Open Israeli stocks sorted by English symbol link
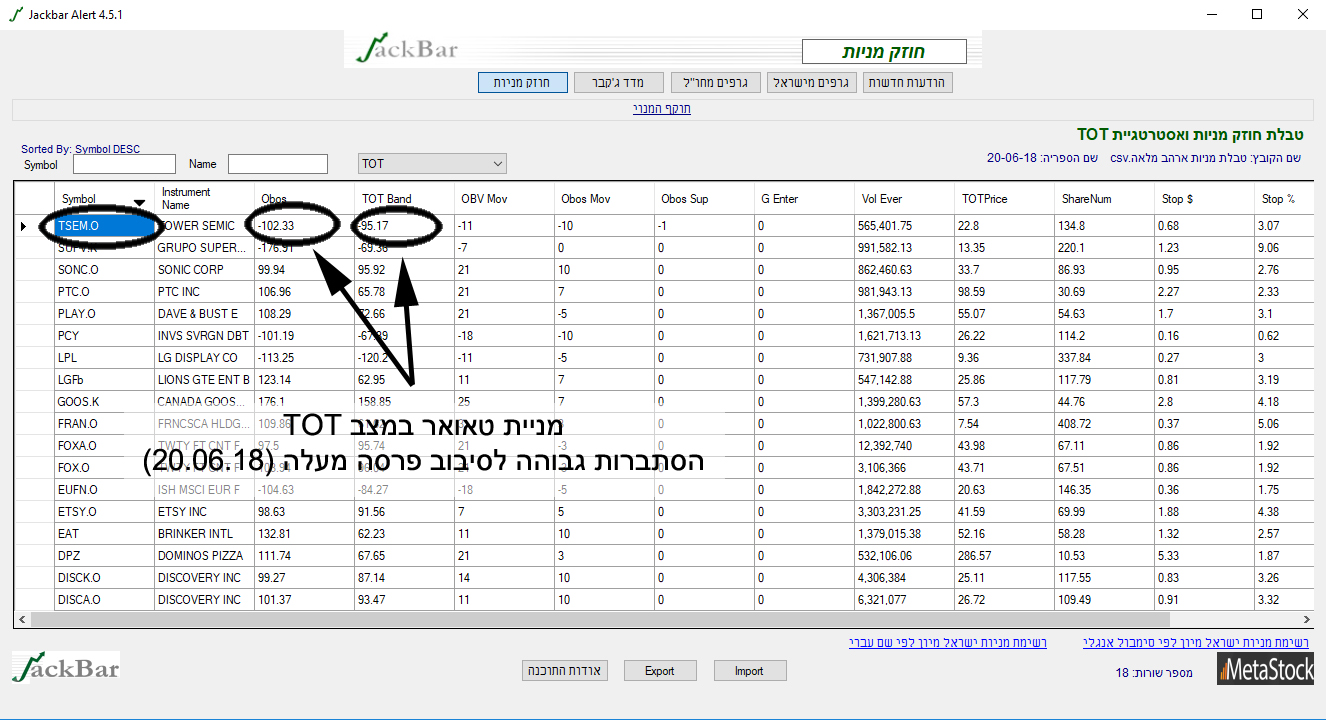Viewport: 1326px width, 720px height. point(1196,642)
